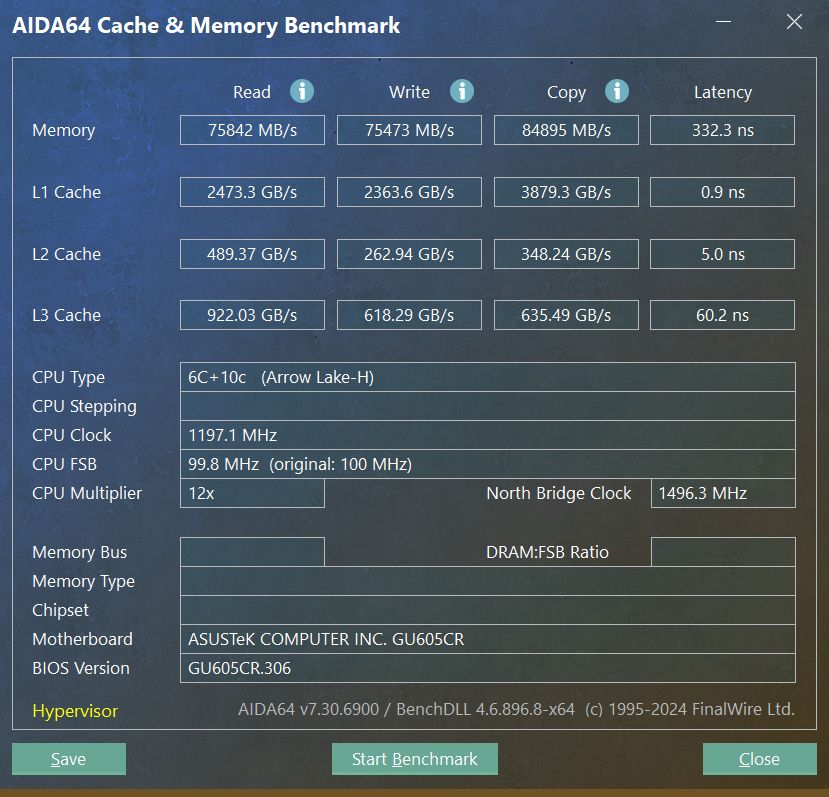
Task: Click the CPU FSB field 99.8 MHz
Action: [x=487, y=464]
